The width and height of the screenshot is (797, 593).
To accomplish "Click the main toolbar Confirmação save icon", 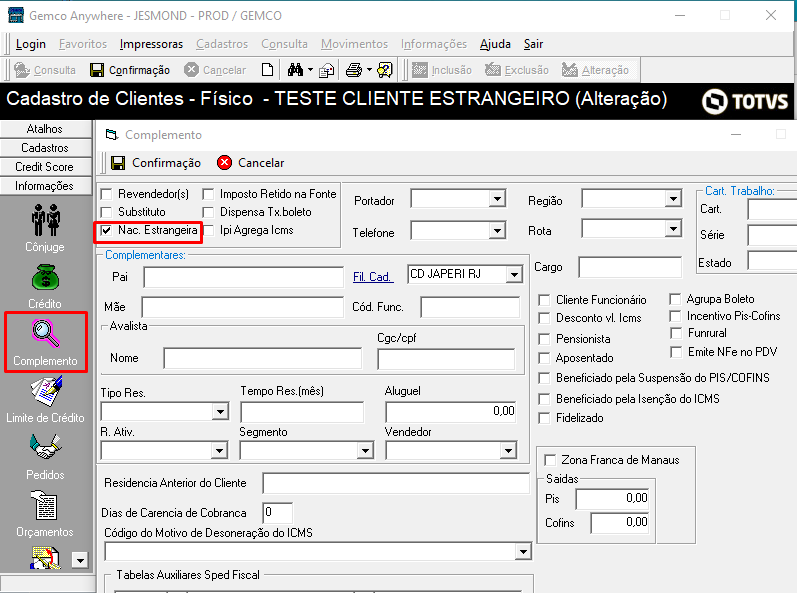I will coord(97,70).
